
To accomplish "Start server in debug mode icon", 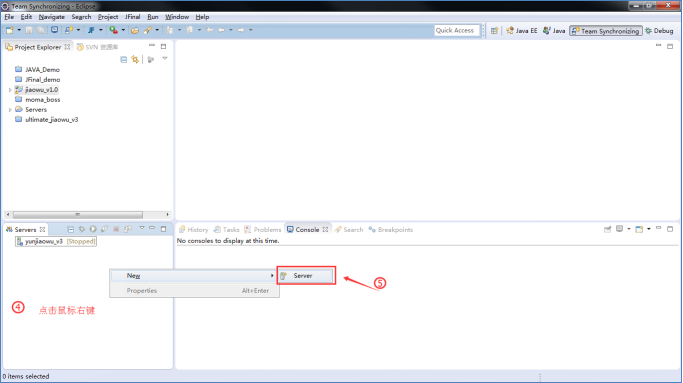I will pos(82,229).
